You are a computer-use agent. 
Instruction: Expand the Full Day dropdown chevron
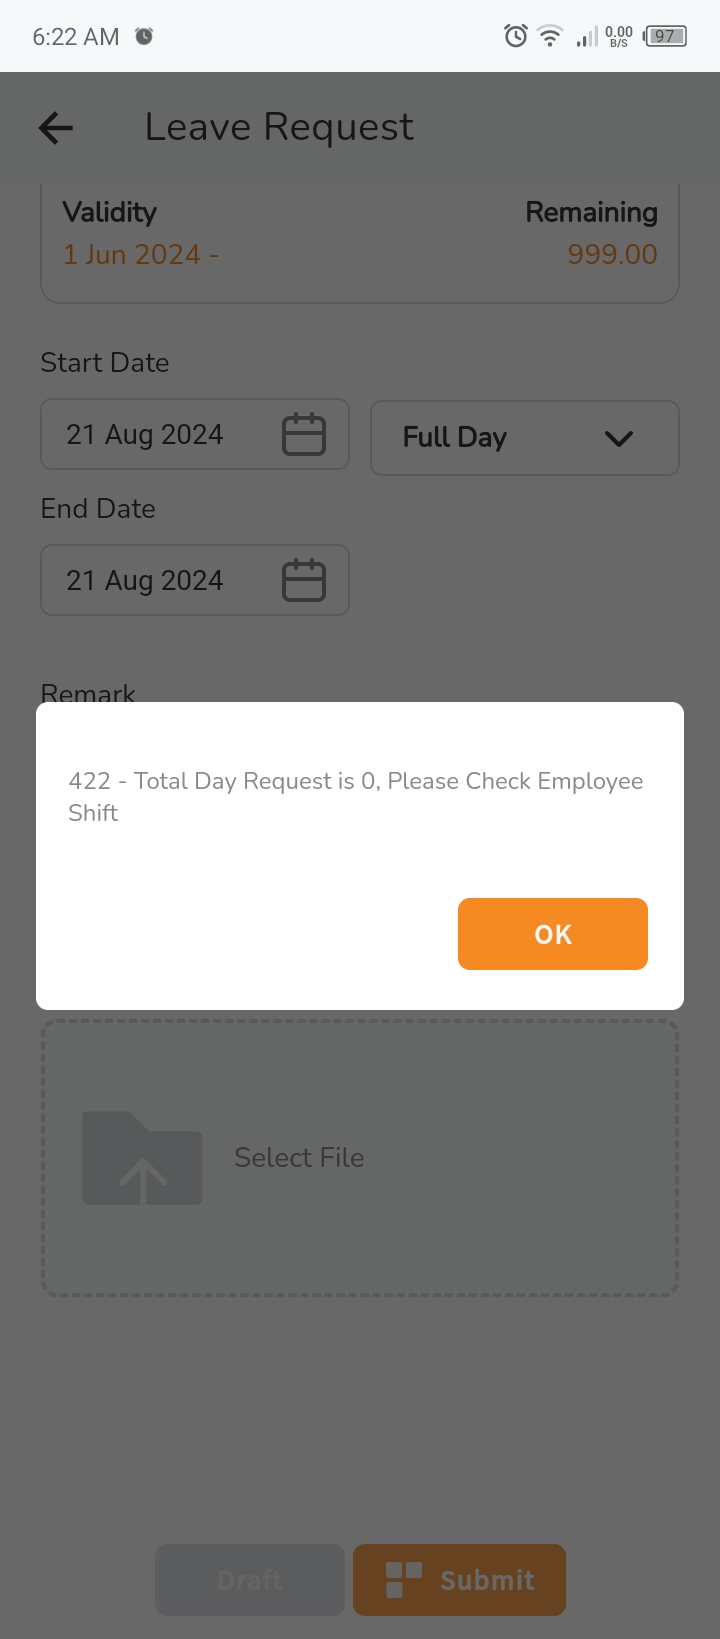619,439
